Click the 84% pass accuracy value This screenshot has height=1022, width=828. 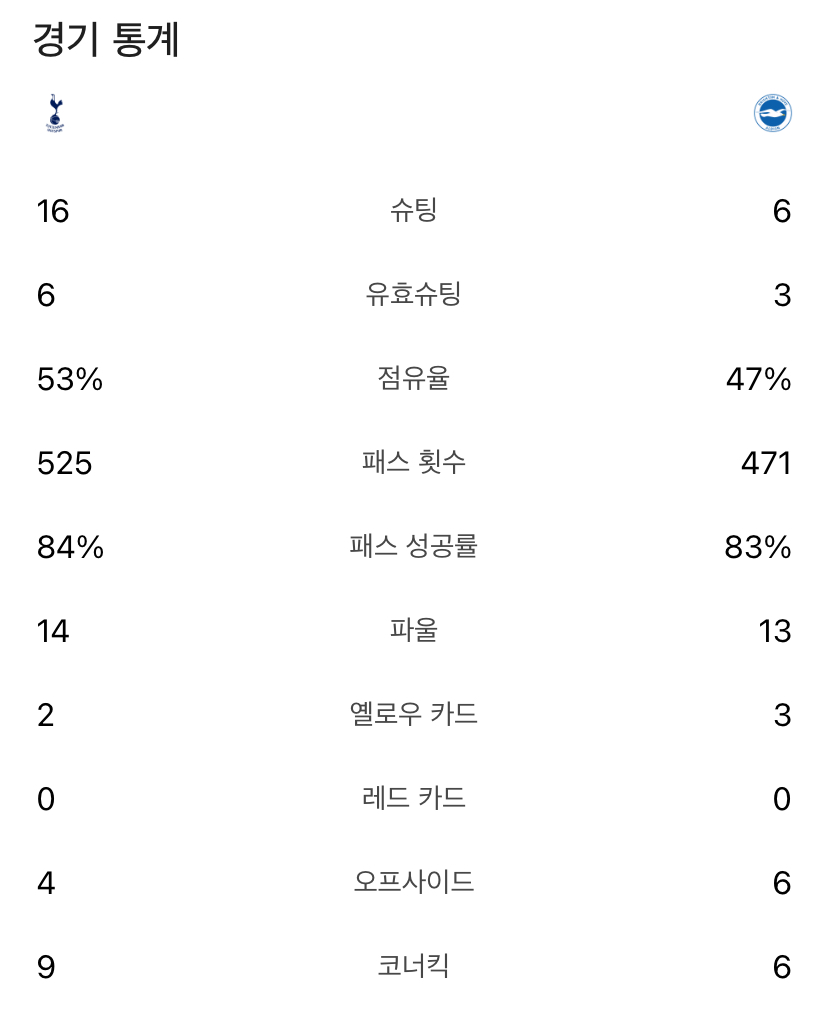(x=70, y=548)
